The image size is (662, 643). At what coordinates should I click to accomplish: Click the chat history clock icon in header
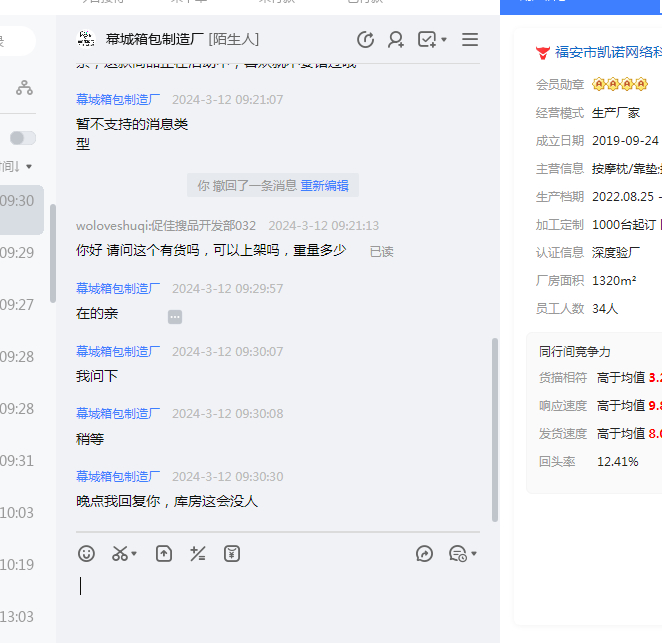(366, 40)
